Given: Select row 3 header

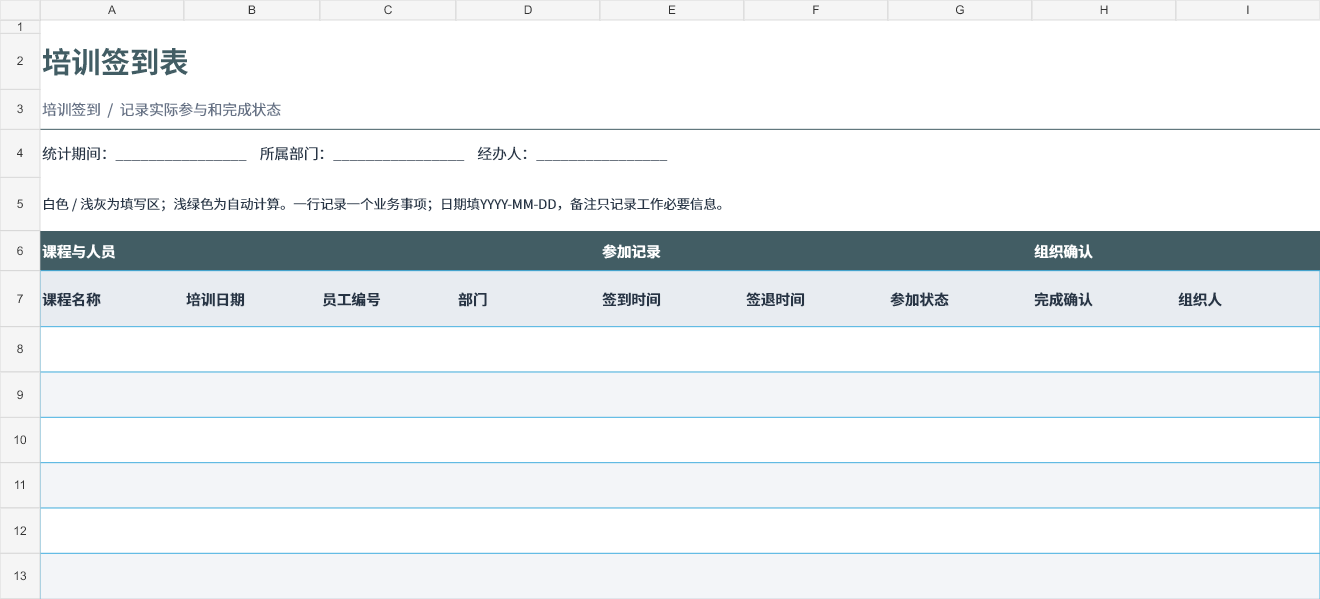Looking at the screenshot, I should point(20,109).
